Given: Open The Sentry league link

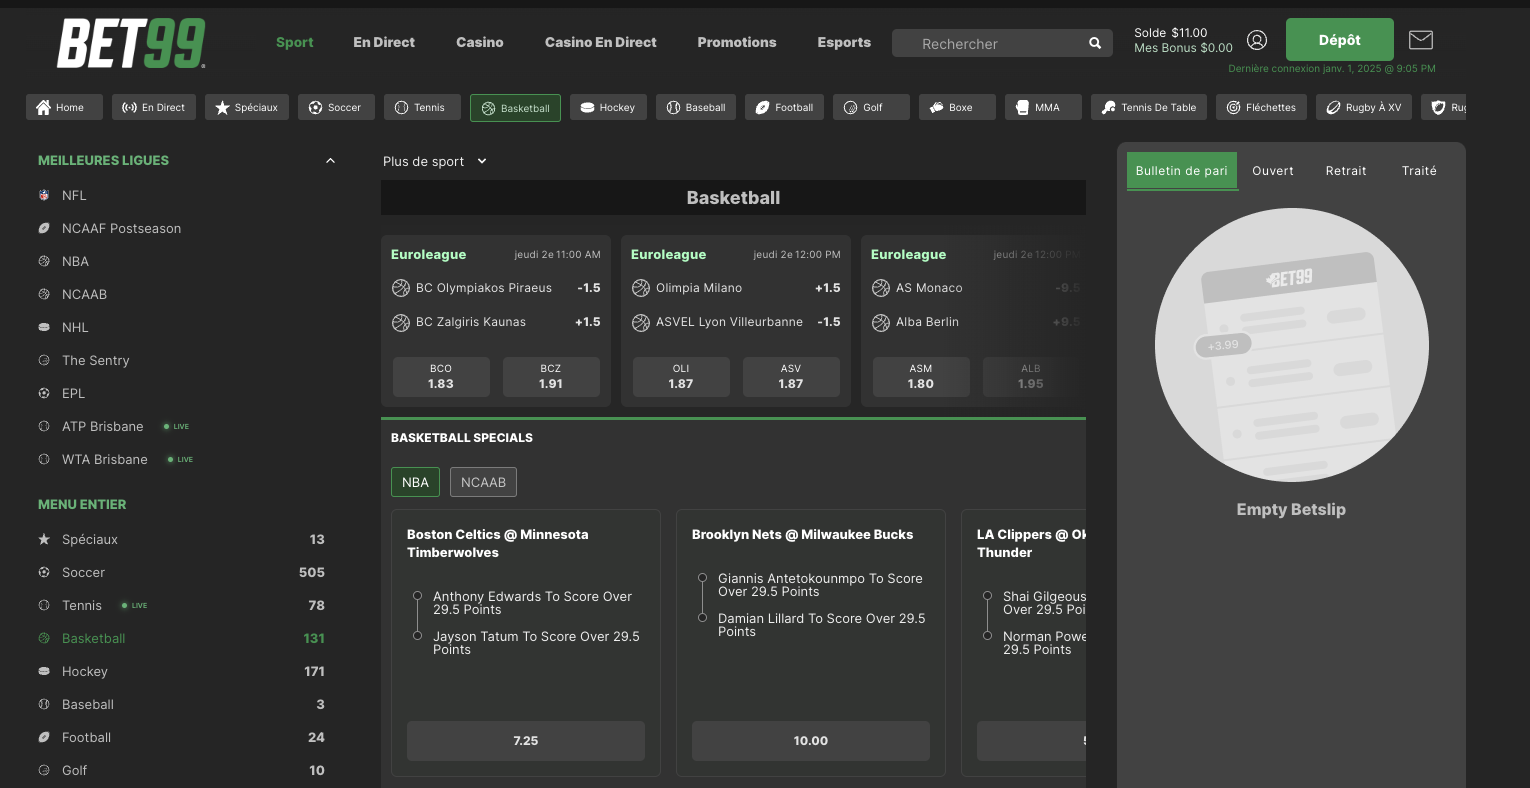Looking at the screenshot, I should pos(95,360).
